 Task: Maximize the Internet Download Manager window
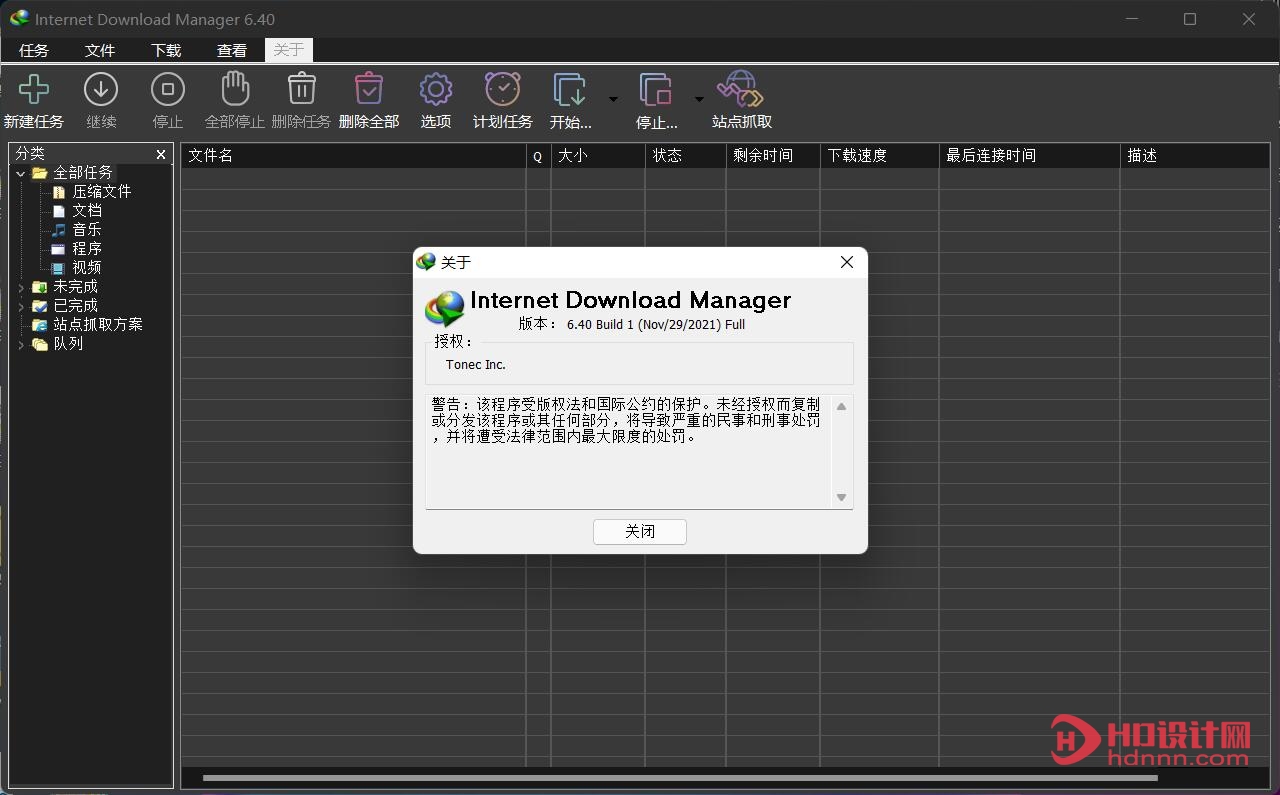1190,19
